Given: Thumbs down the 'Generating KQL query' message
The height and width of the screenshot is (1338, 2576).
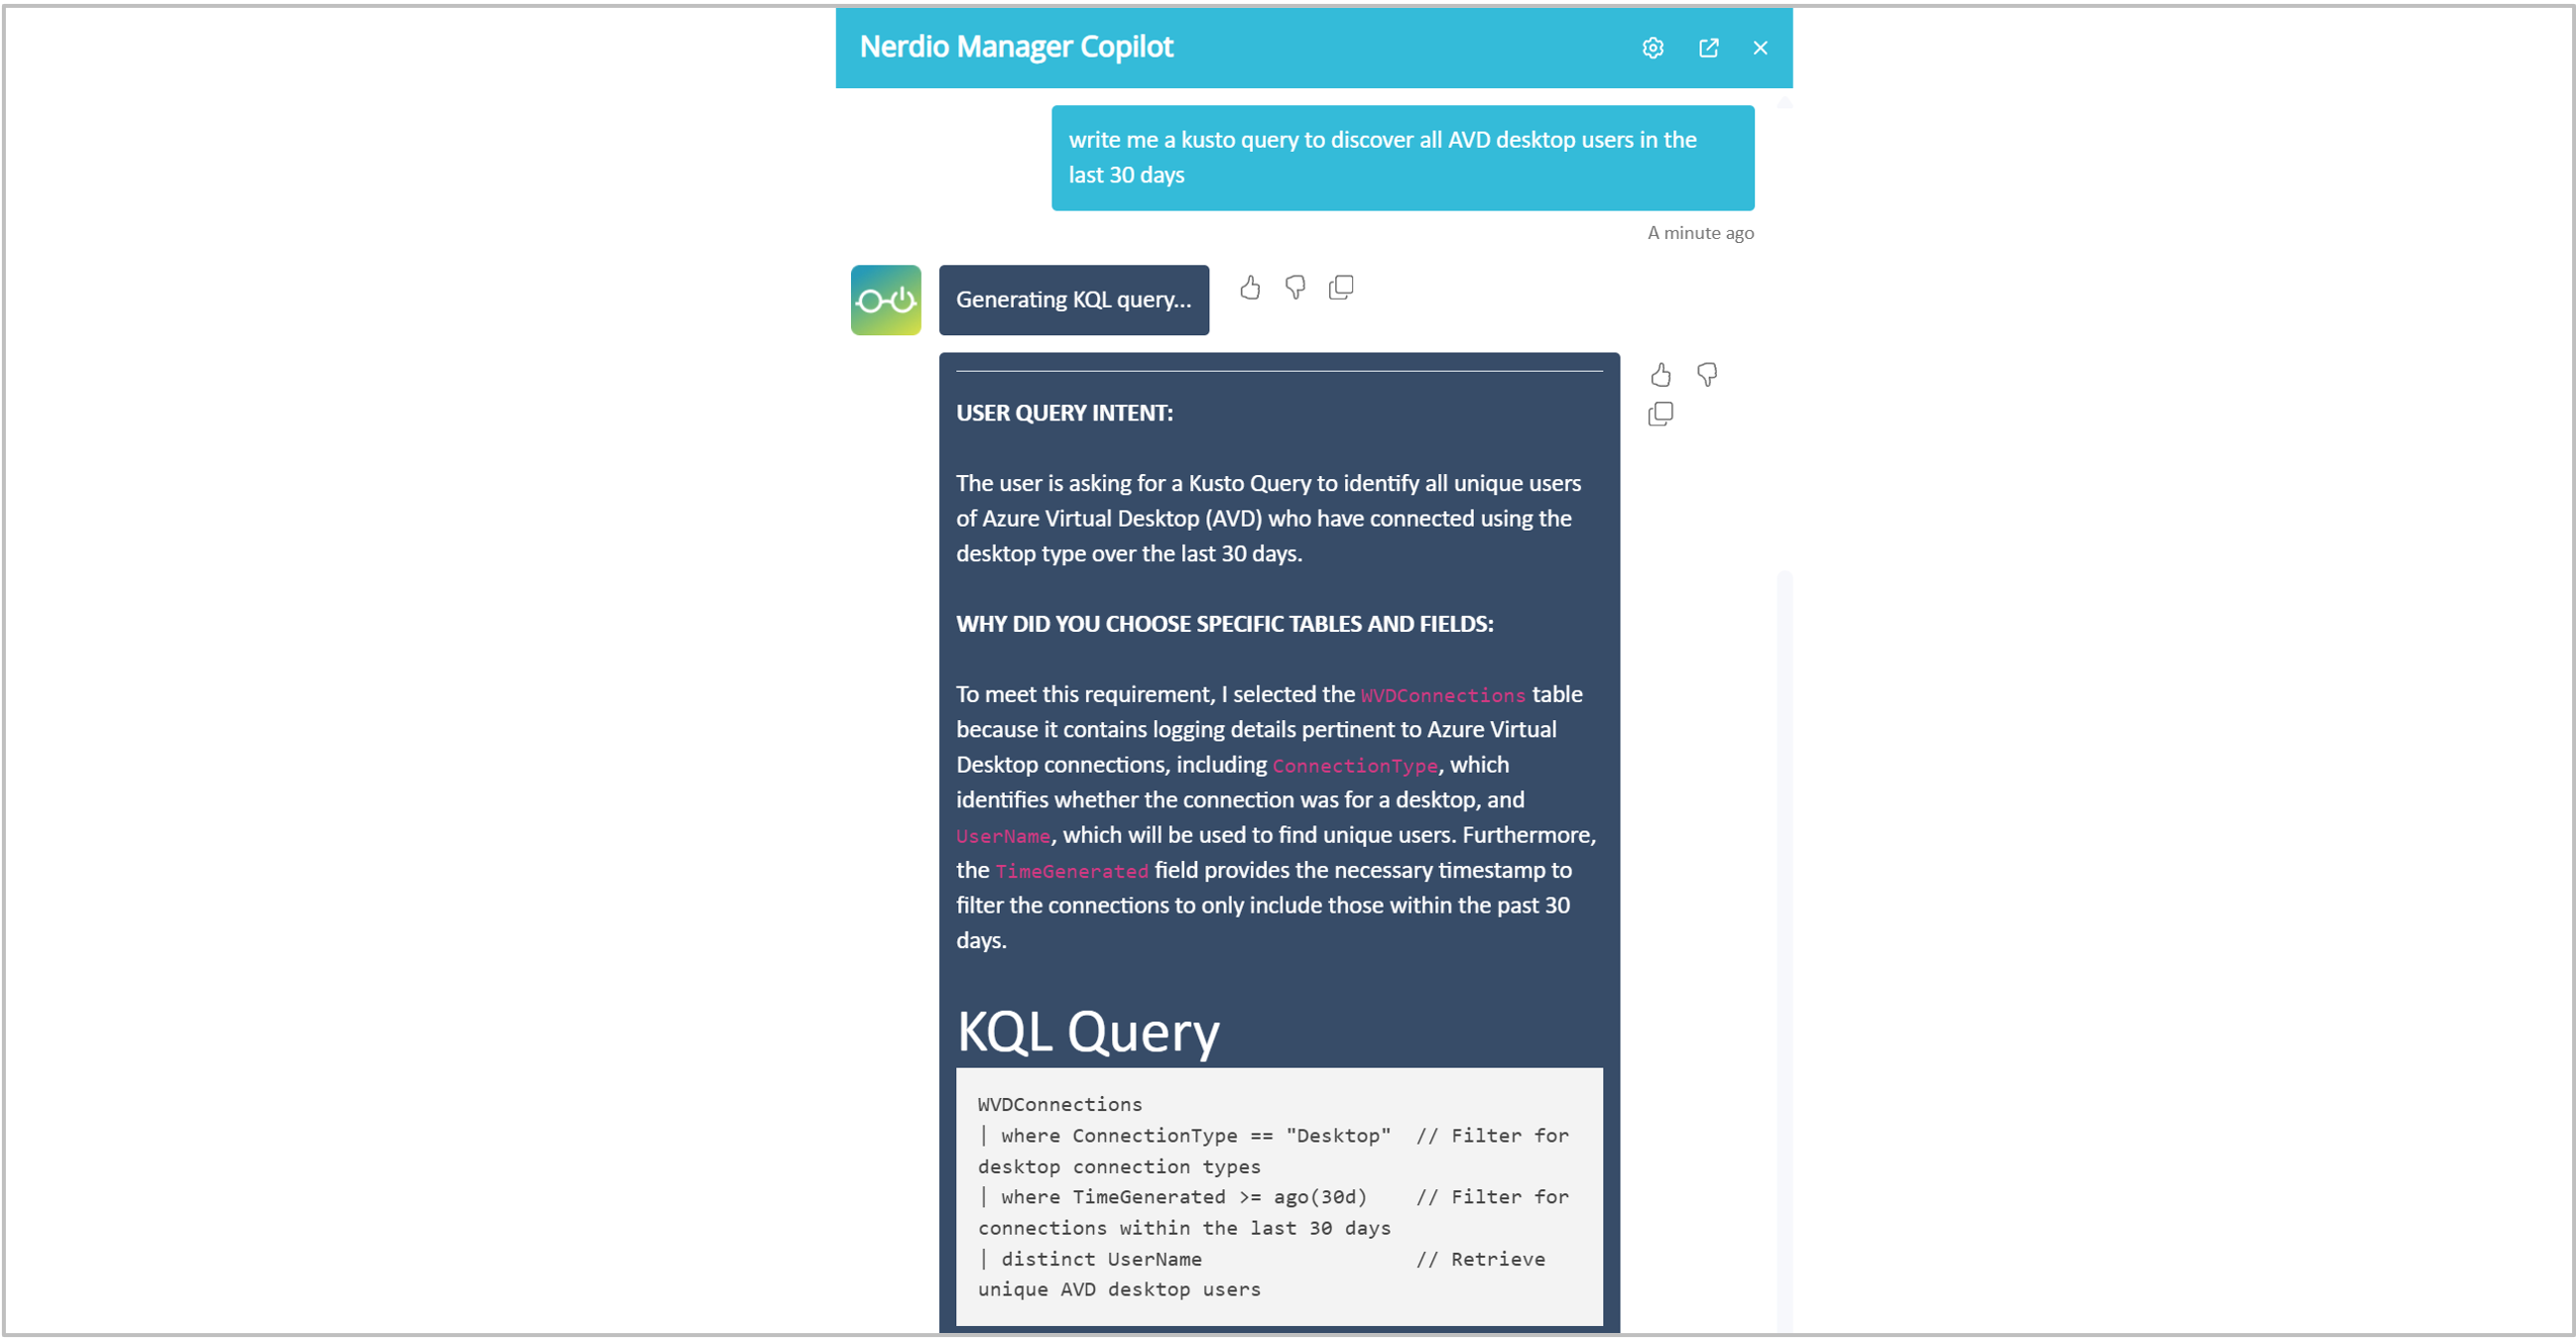Looking at the screenshot, I should (1295, 288).
